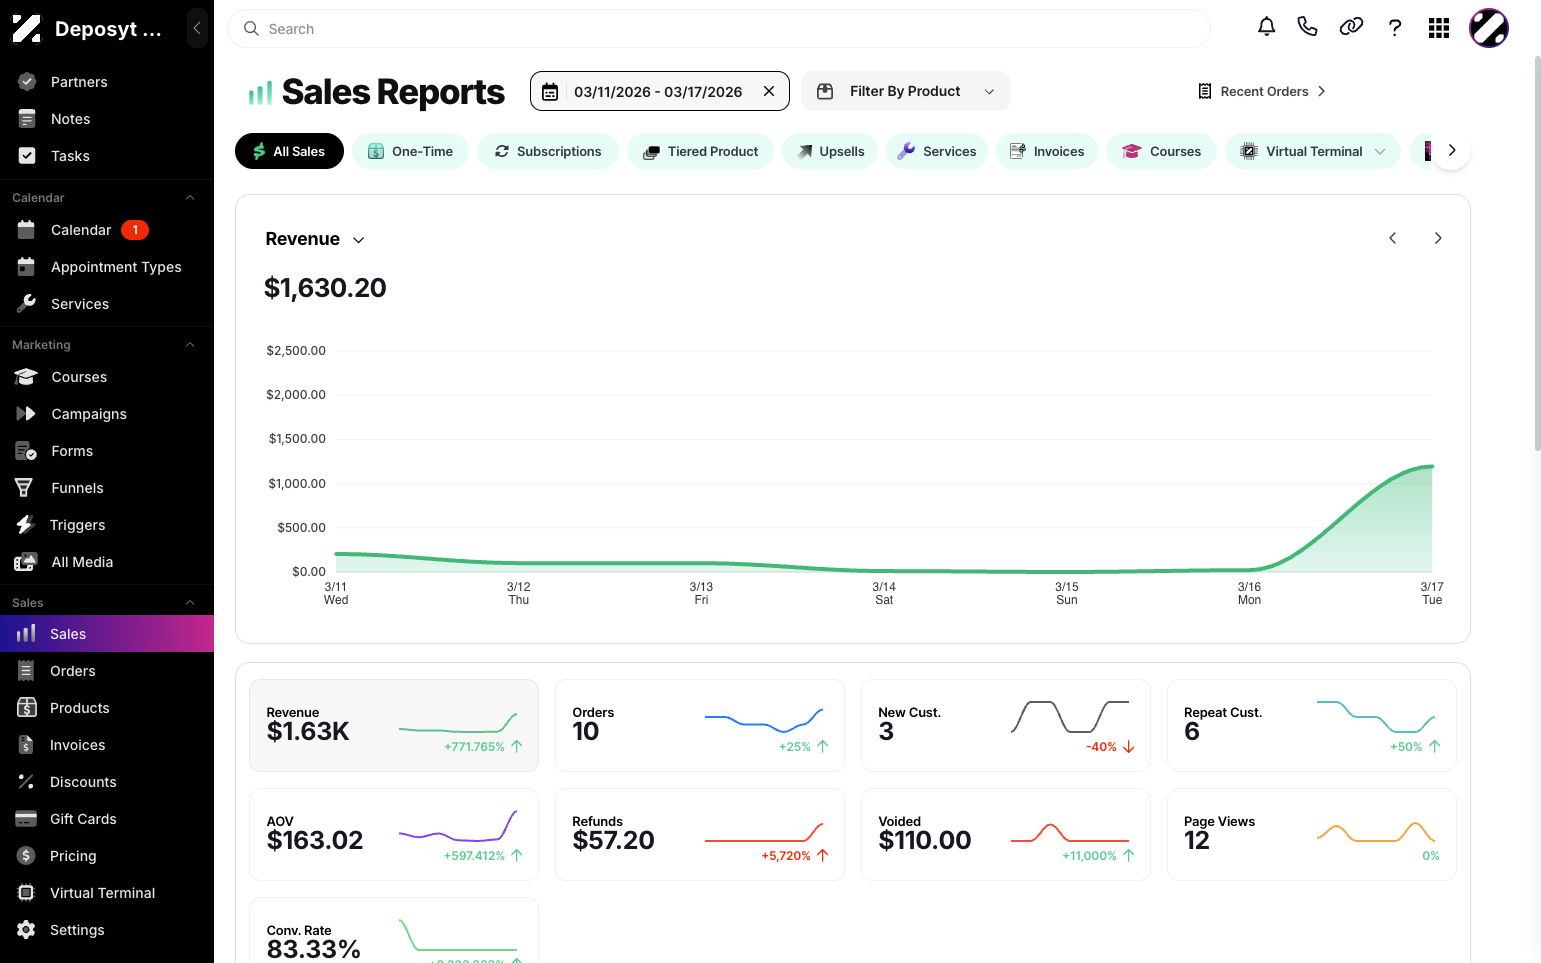Image resolution: width=1541 pixels, height=963 pixels.
Task: Open Gift Cards in the sidebar
Action: click(107, 819)
